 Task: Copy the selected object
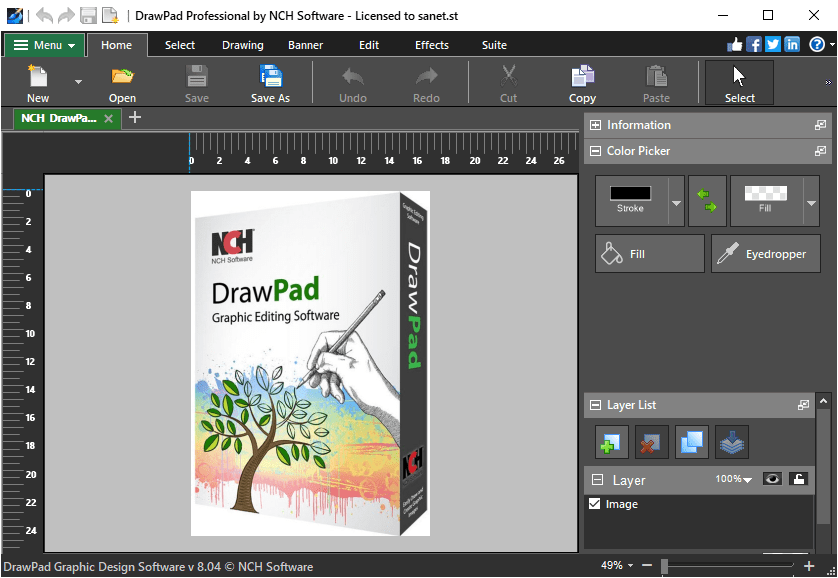click(582, 83)
